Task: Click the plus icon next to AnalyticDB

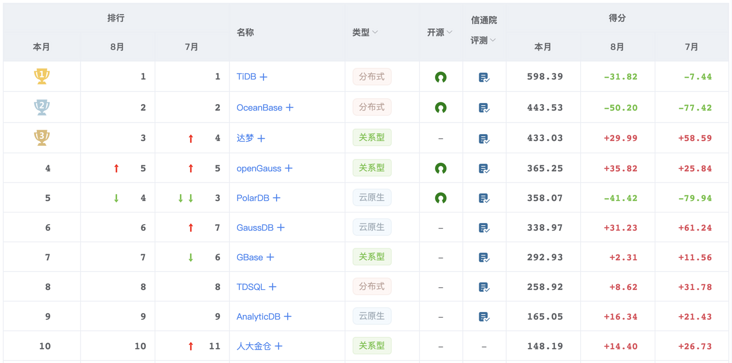Action: coord(288,316)
